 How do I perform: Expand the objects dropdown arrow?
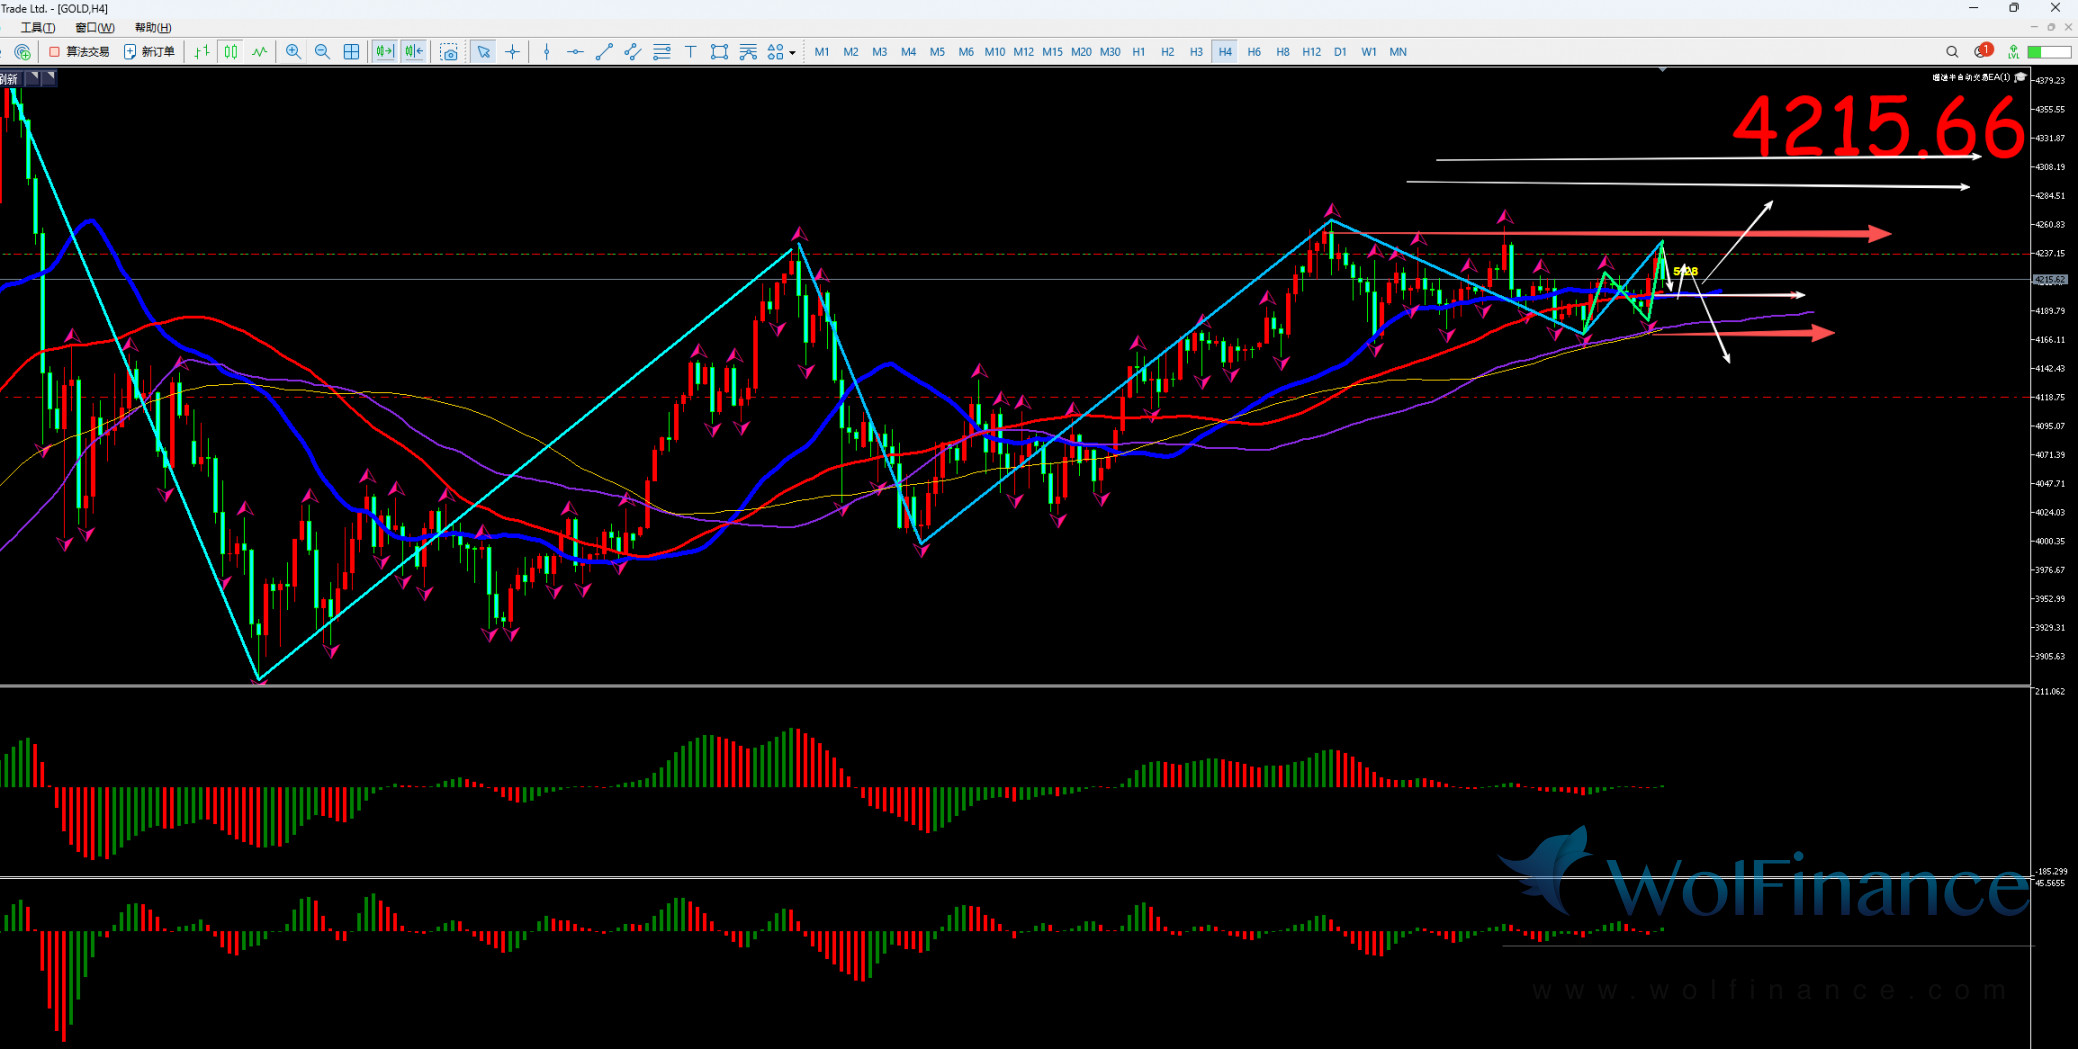point(792,53)
